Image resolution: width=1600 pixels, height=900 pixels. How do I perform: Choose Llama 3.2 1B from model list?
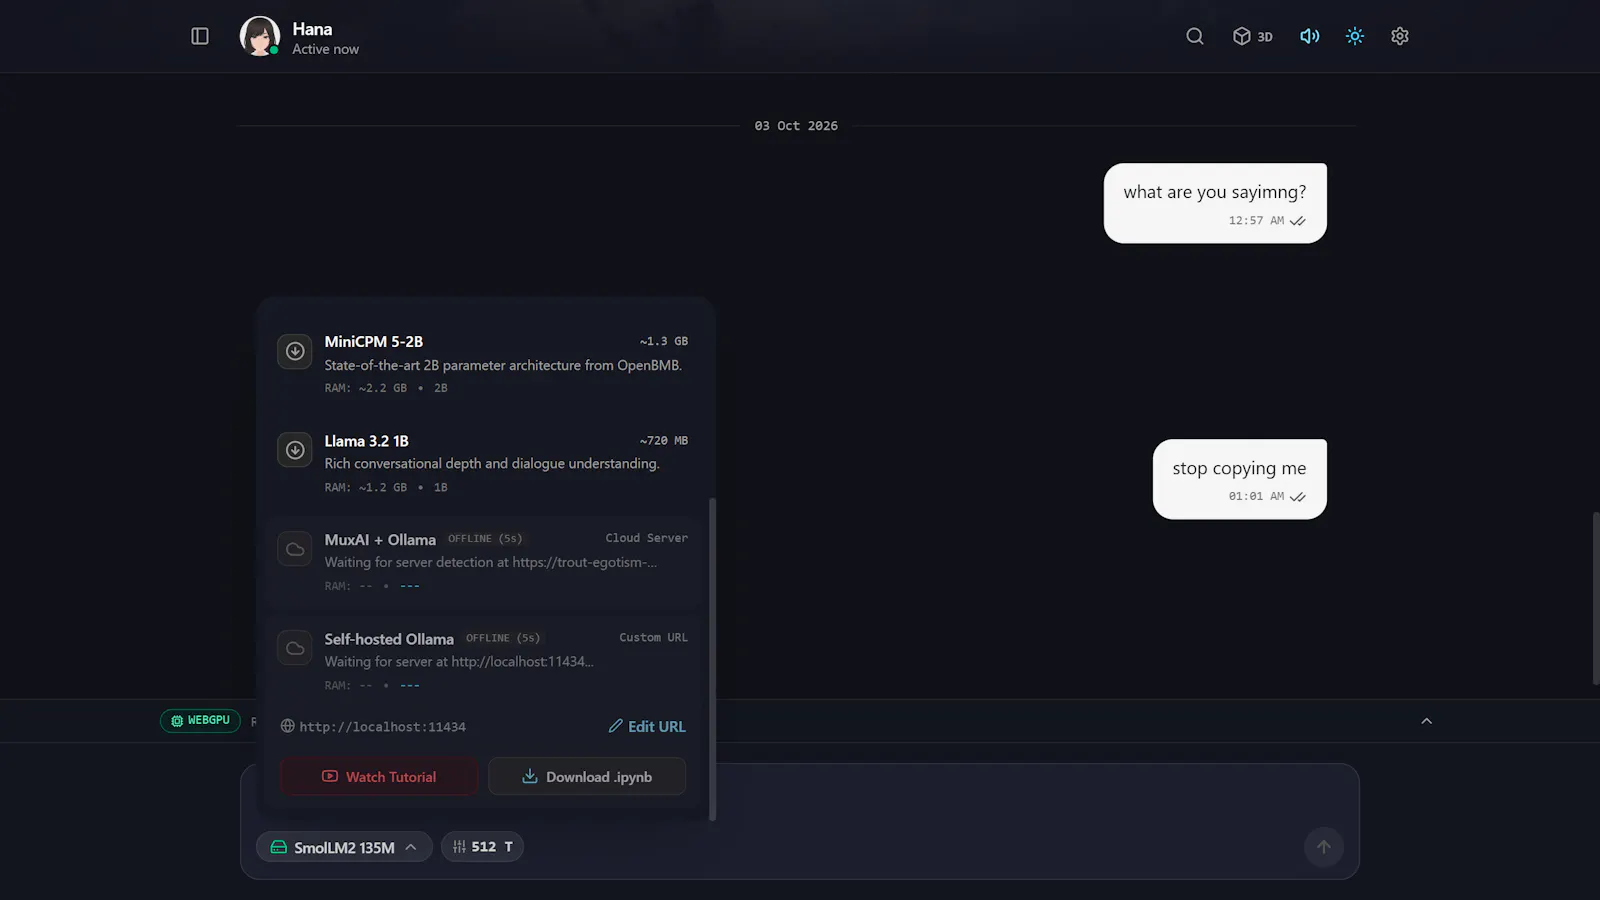tap(485, 463)
